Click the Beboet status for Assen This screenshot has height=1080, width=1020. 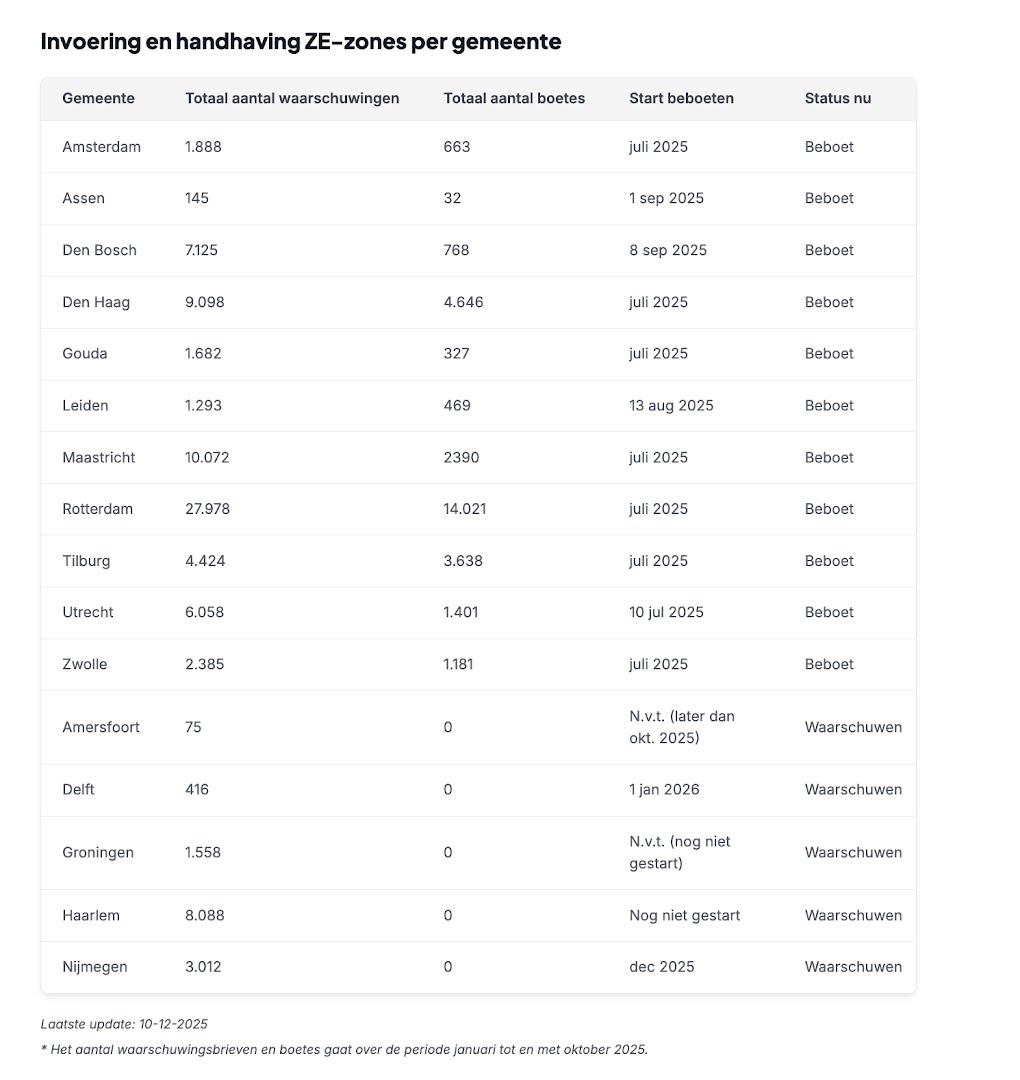(829, 198)
